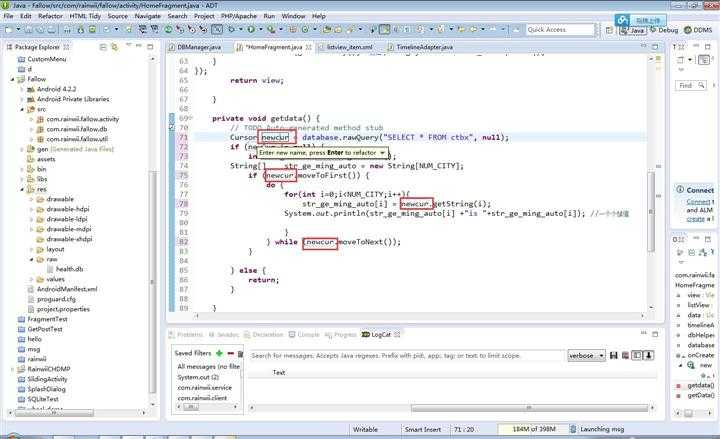Open the New dropdown arrow in toolbar
The width and height of the screenshot is (720, 439).
(18, 30)
